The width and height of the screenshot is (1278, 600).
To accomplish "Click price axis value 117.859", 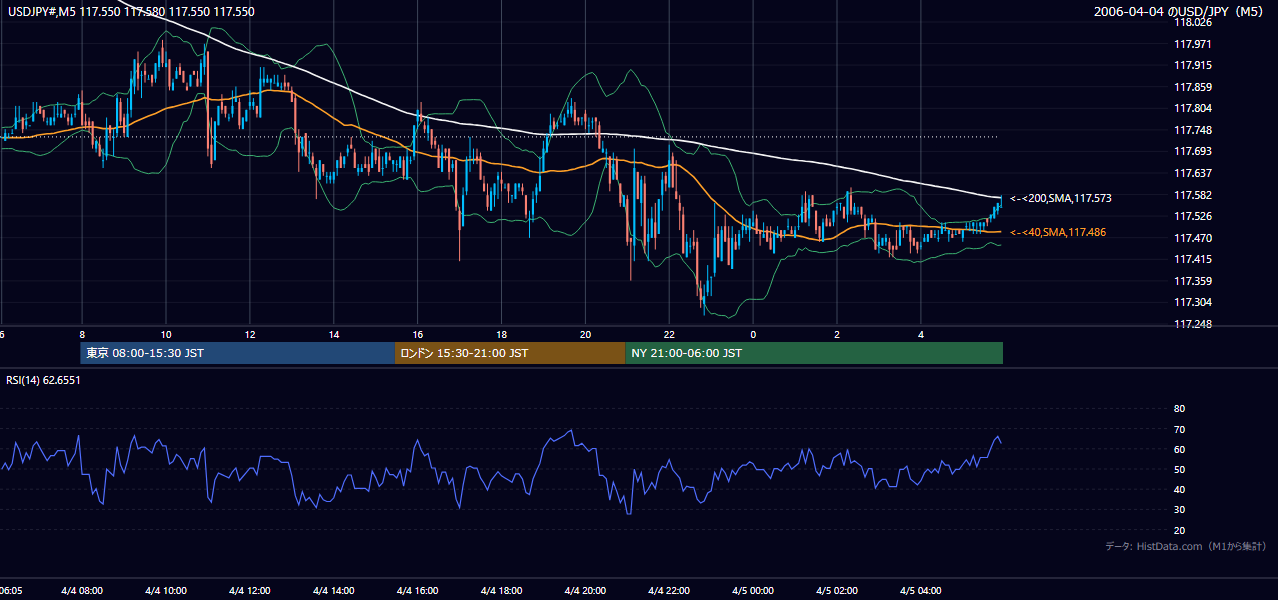I will click(1191, 87).
